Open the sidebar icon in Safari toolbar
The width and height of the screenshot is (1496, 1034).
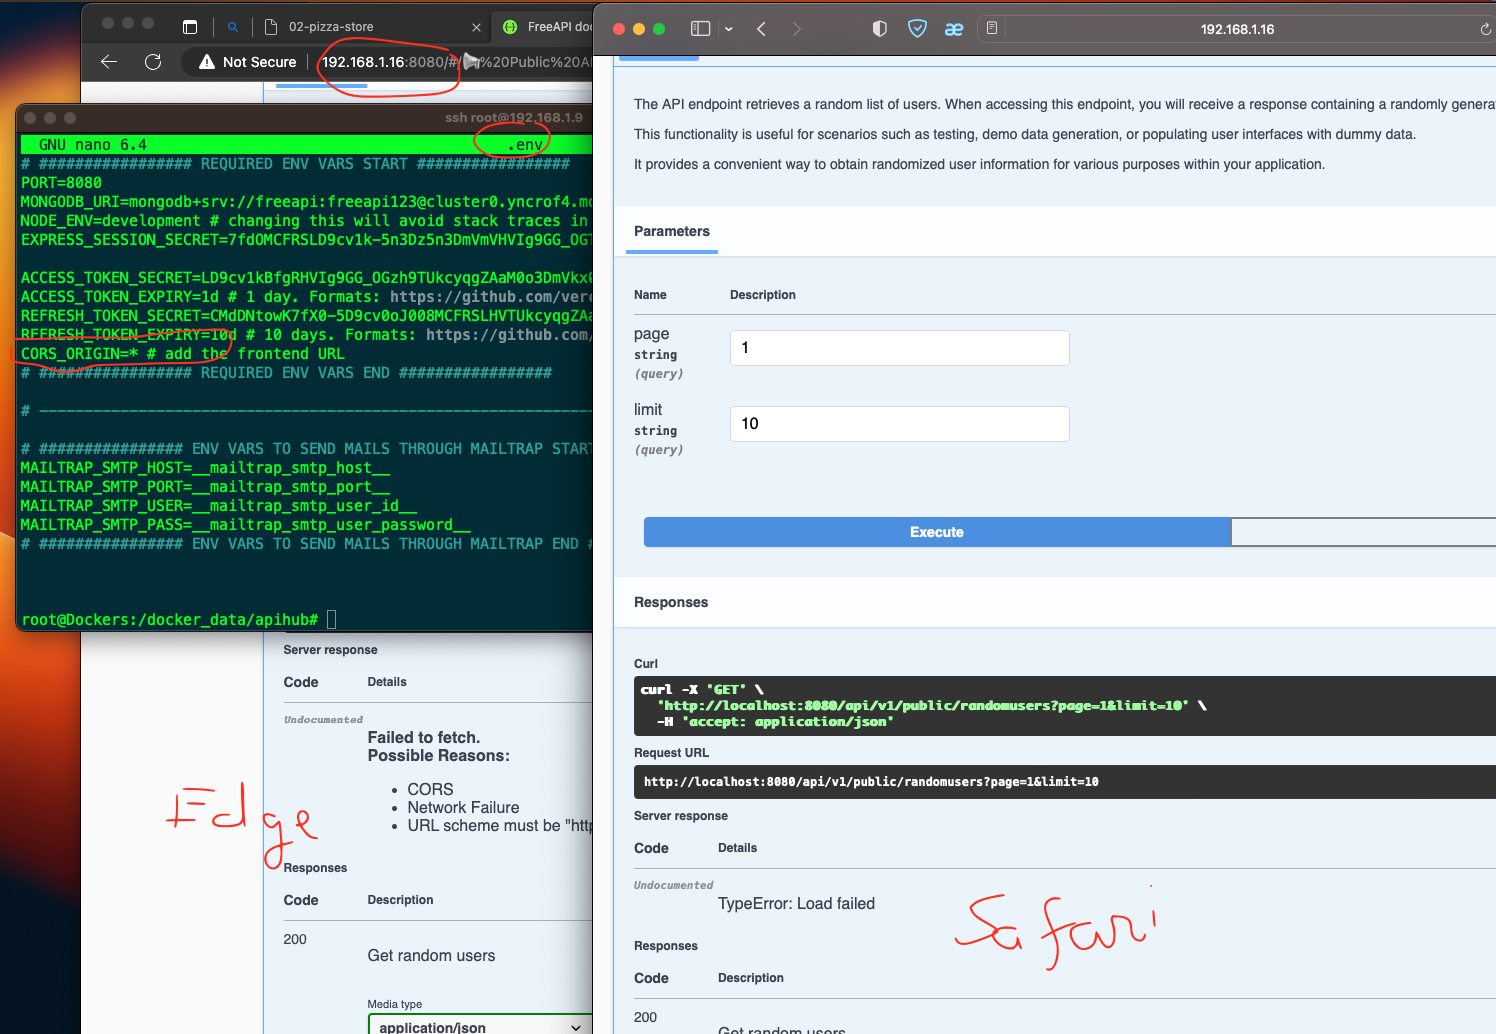coord(701,28)
